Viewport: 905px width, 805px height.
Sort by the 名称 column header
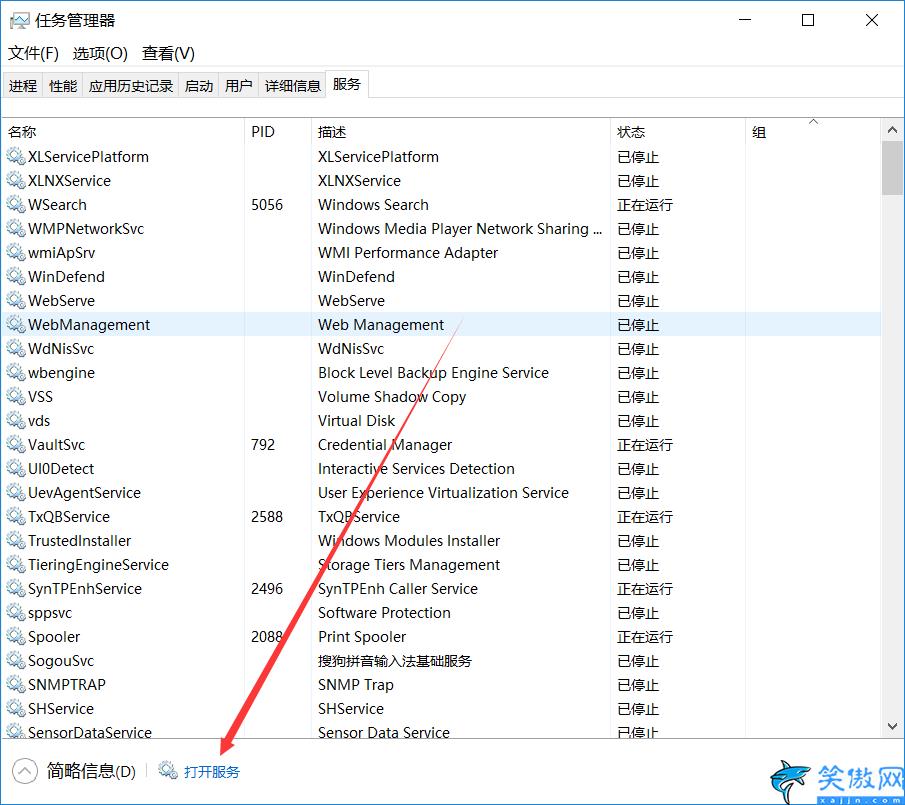[123, 132]
